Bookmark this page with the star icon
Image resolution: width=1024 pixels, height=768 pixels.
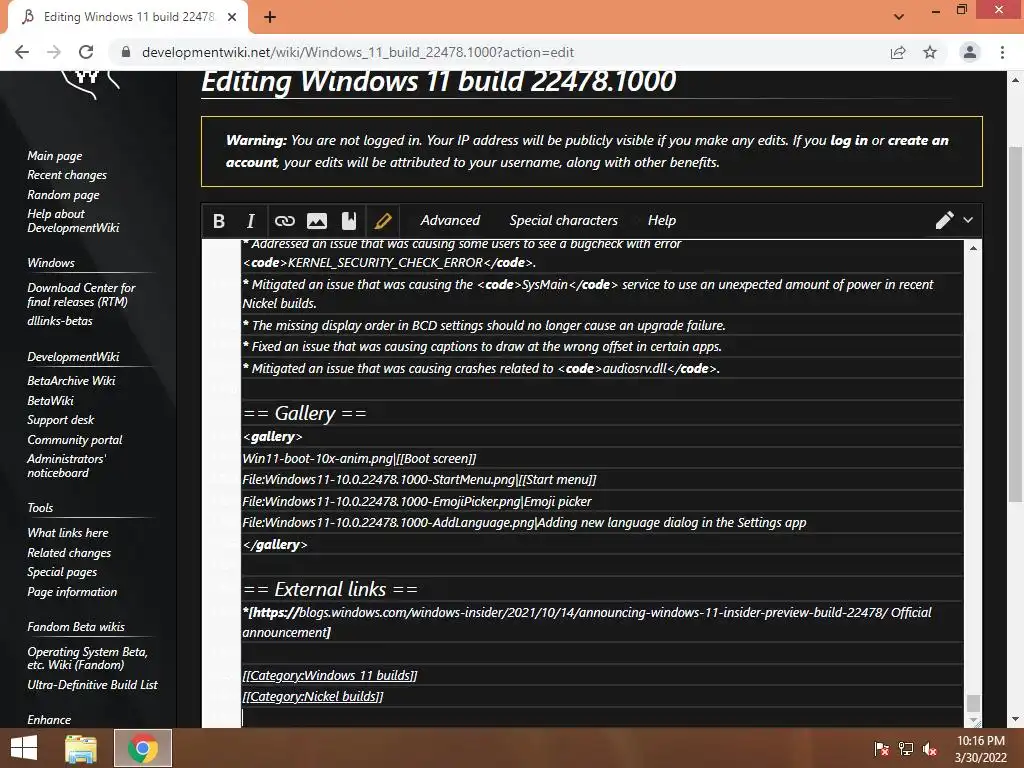pos(930,52)
